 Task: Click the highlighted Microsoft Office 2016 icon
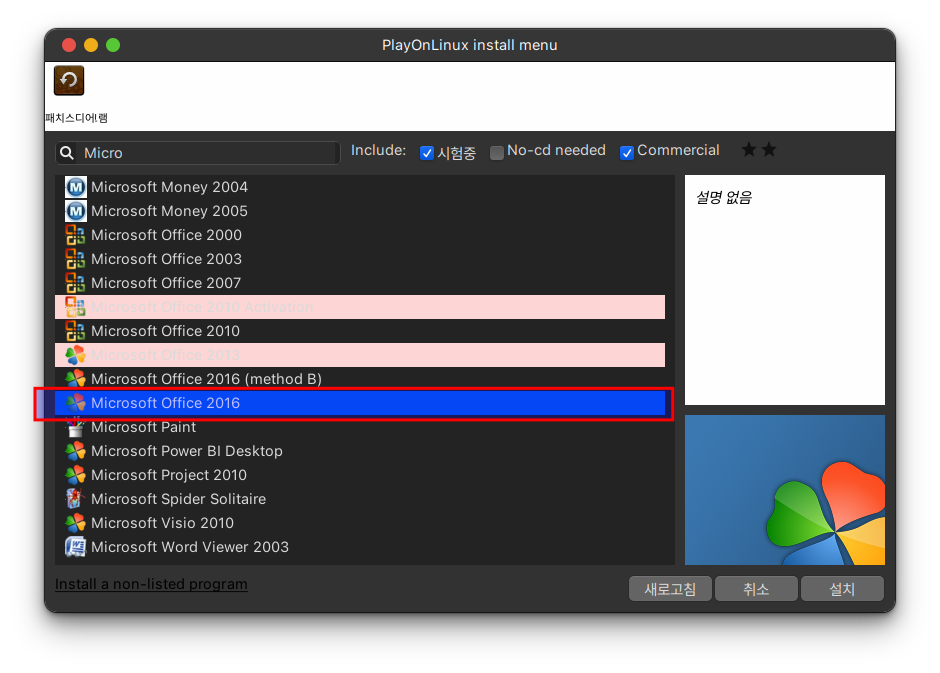[76, 403]
